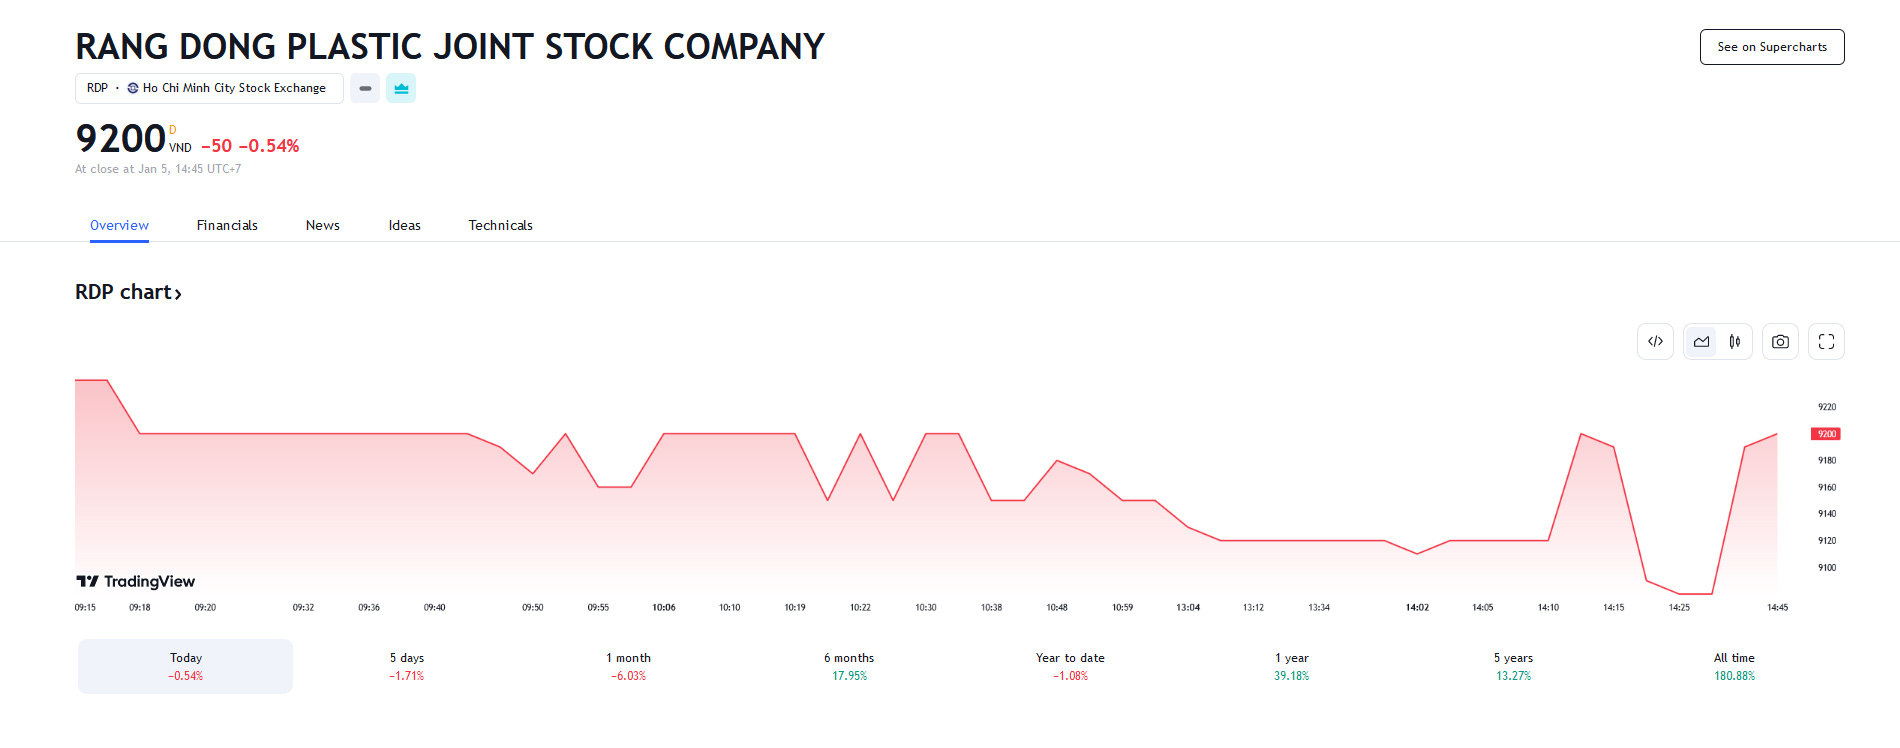Viewport: 1900px width, 748px height.
Task: Click the 9200 price label on the axis
Action: 1826,433
